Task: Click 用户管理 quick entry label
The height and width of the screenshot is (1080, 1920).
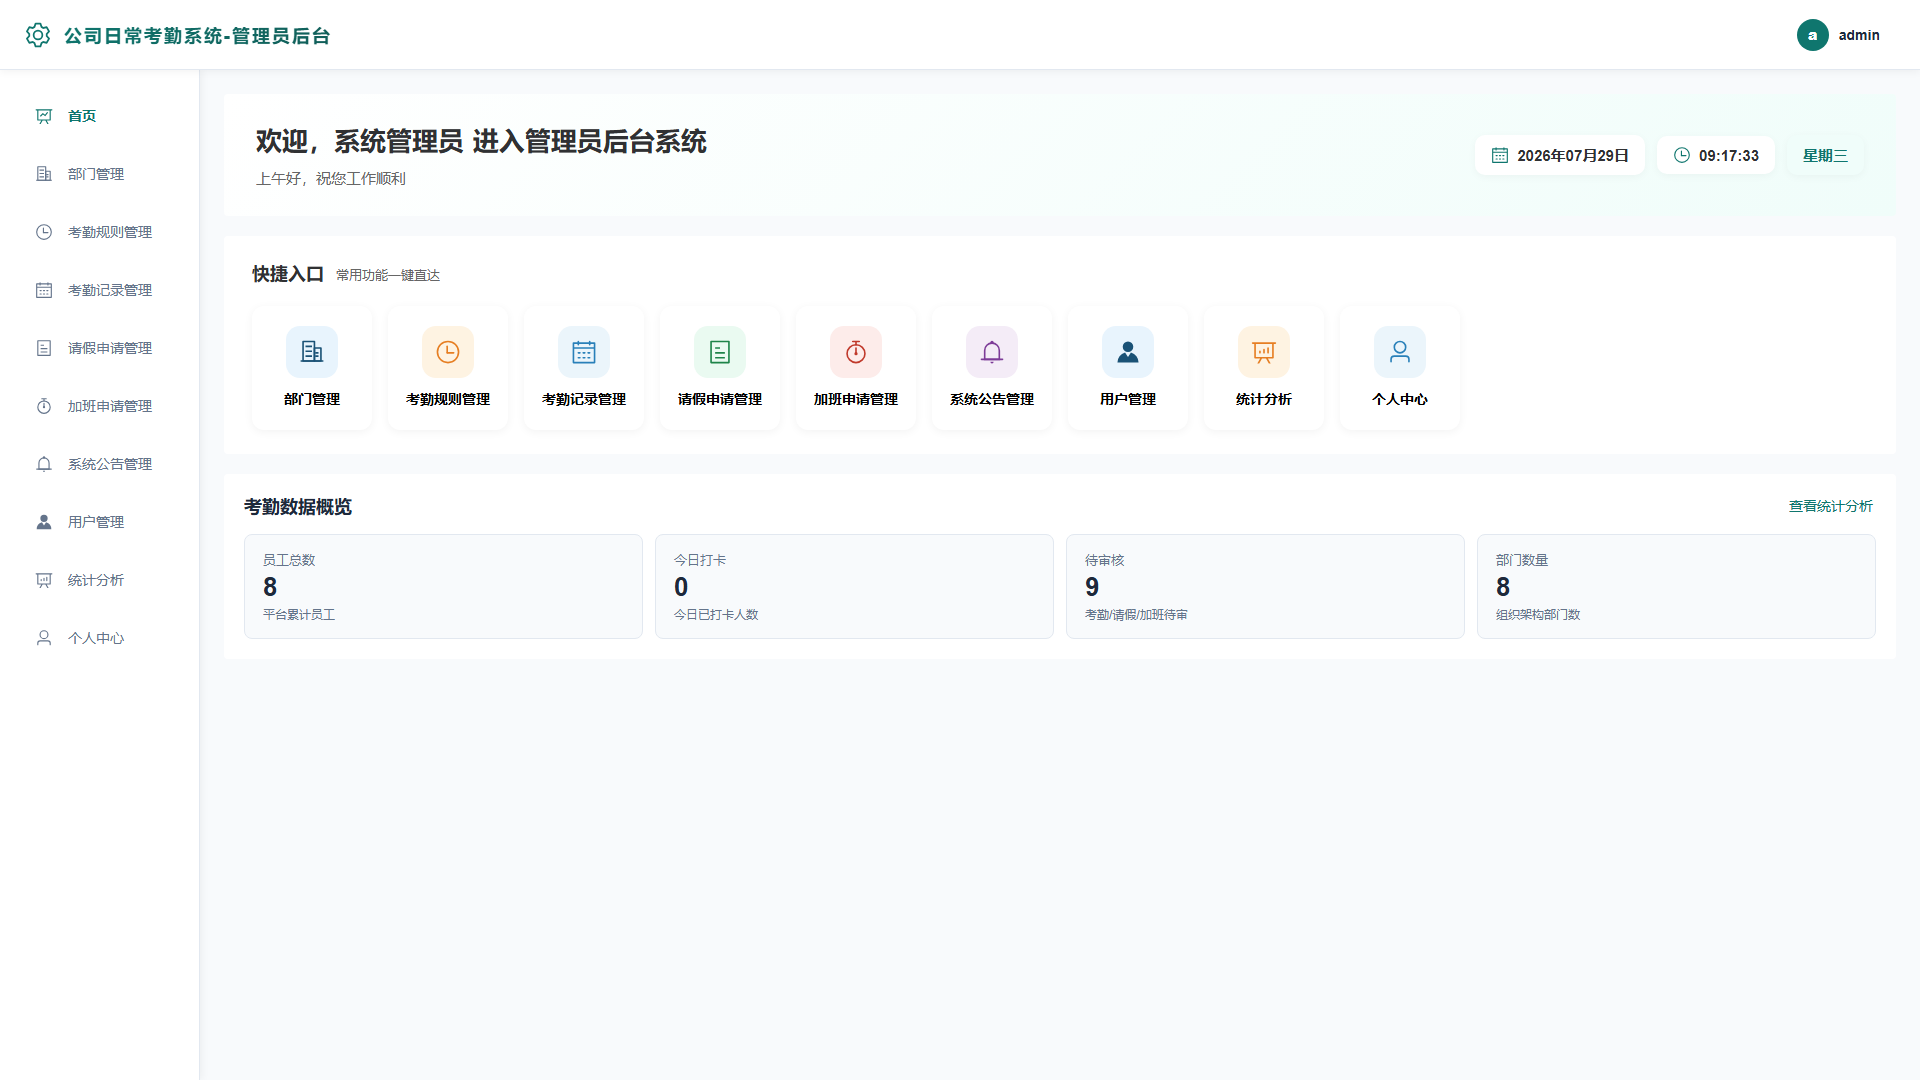Action: coord(1128,399)
